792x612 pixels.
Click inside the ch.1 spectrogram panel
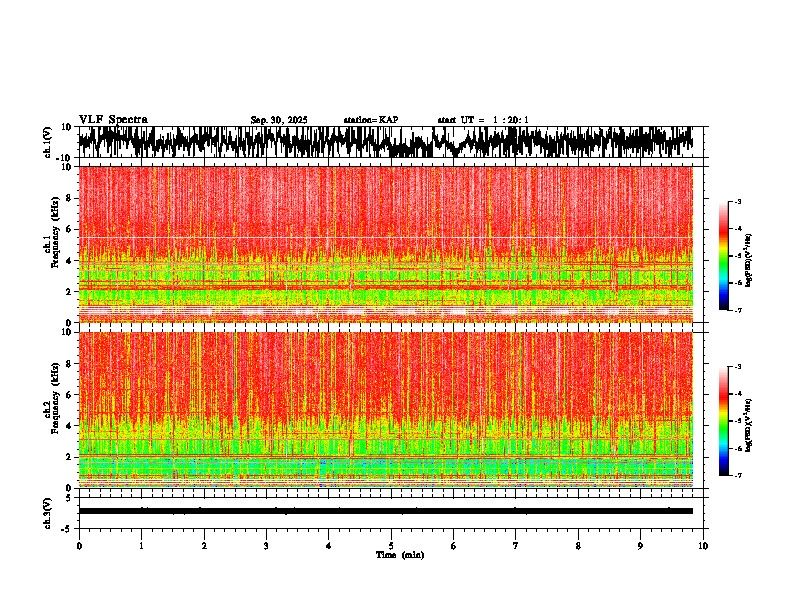(385, 244)
